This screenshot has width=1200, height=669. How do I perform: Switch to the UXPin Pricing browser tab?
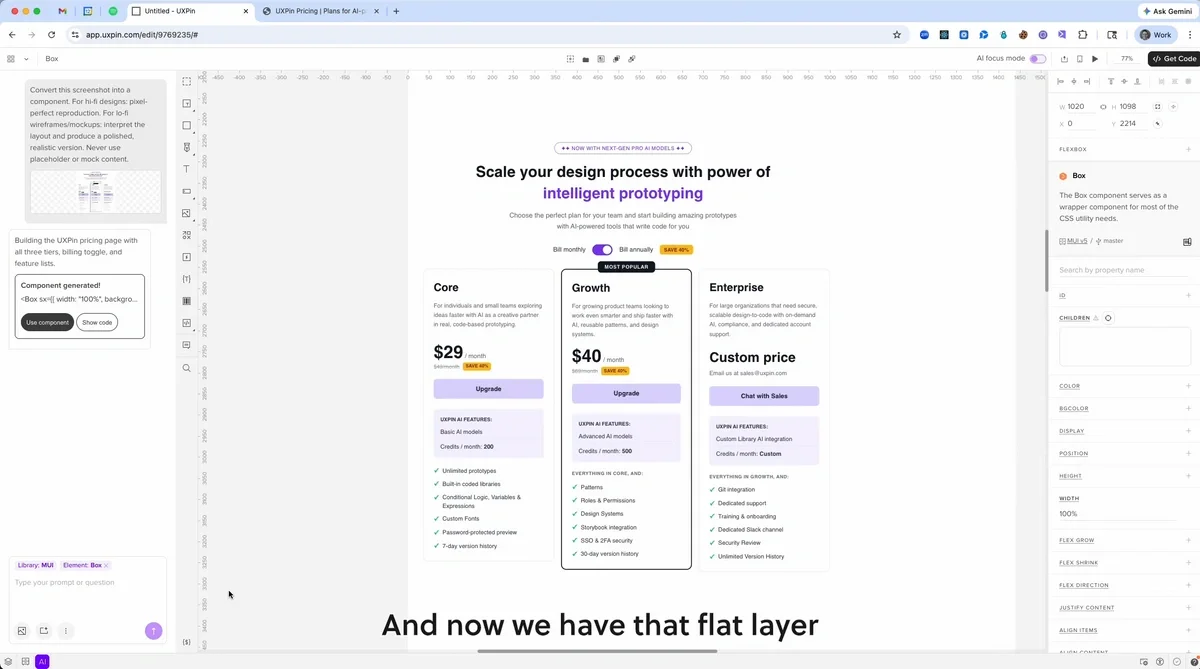pyautogui.click(x=320, y=11)
